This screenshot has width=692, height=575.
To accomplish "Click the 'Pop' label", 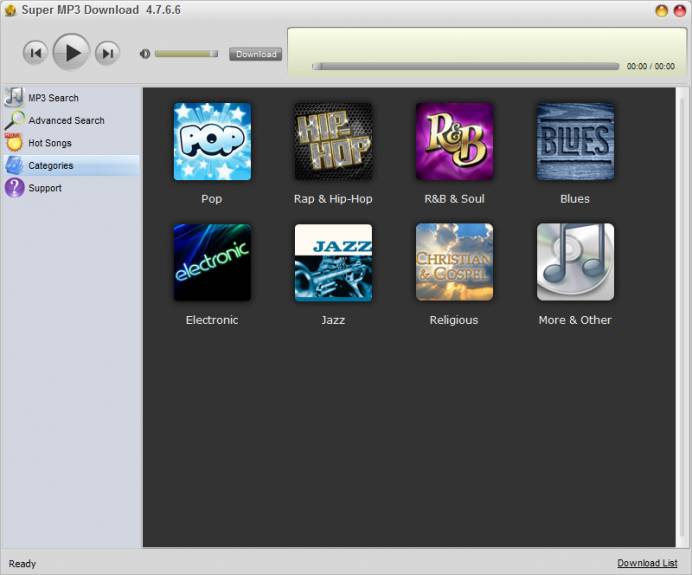I will (212, 199).
